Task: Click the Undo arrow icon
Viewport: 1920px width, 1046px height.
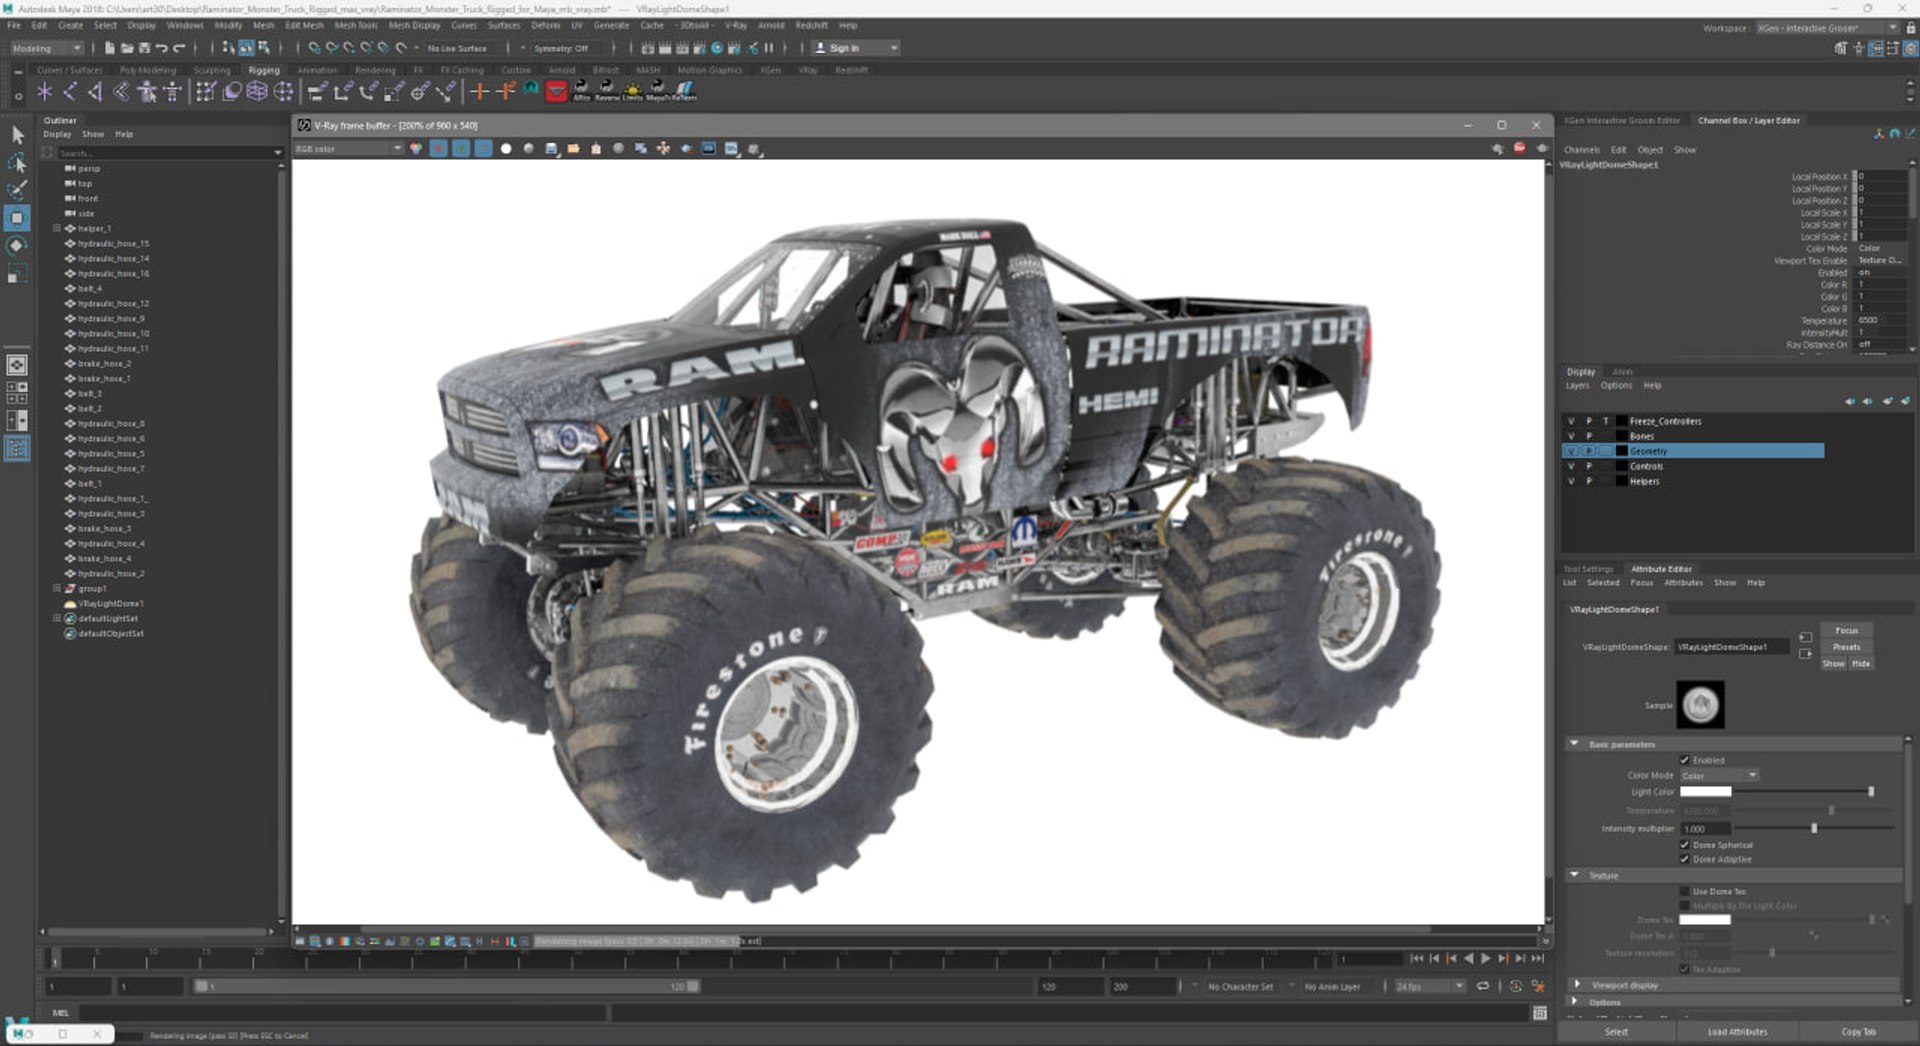Action: [161, 48]
